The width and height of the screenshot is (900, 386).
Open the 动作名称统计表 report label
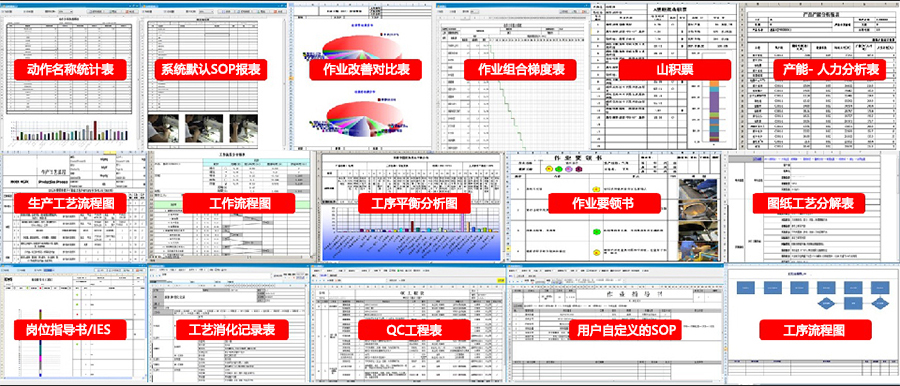[x=71, y=70]
